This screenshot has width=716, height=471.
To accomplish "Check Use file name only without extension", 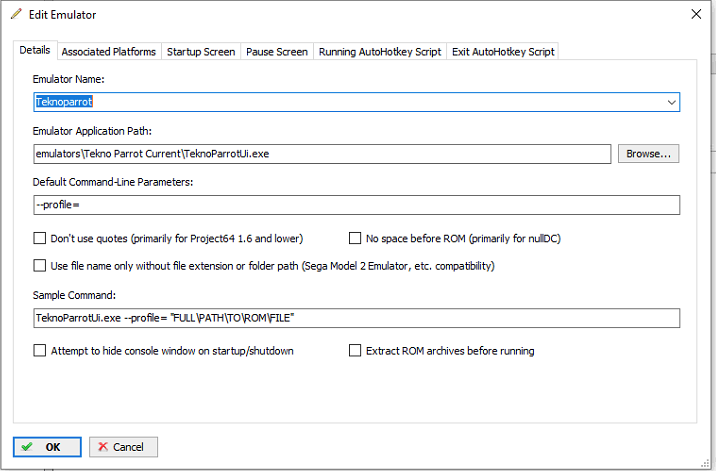I will [x=40, y=266].
